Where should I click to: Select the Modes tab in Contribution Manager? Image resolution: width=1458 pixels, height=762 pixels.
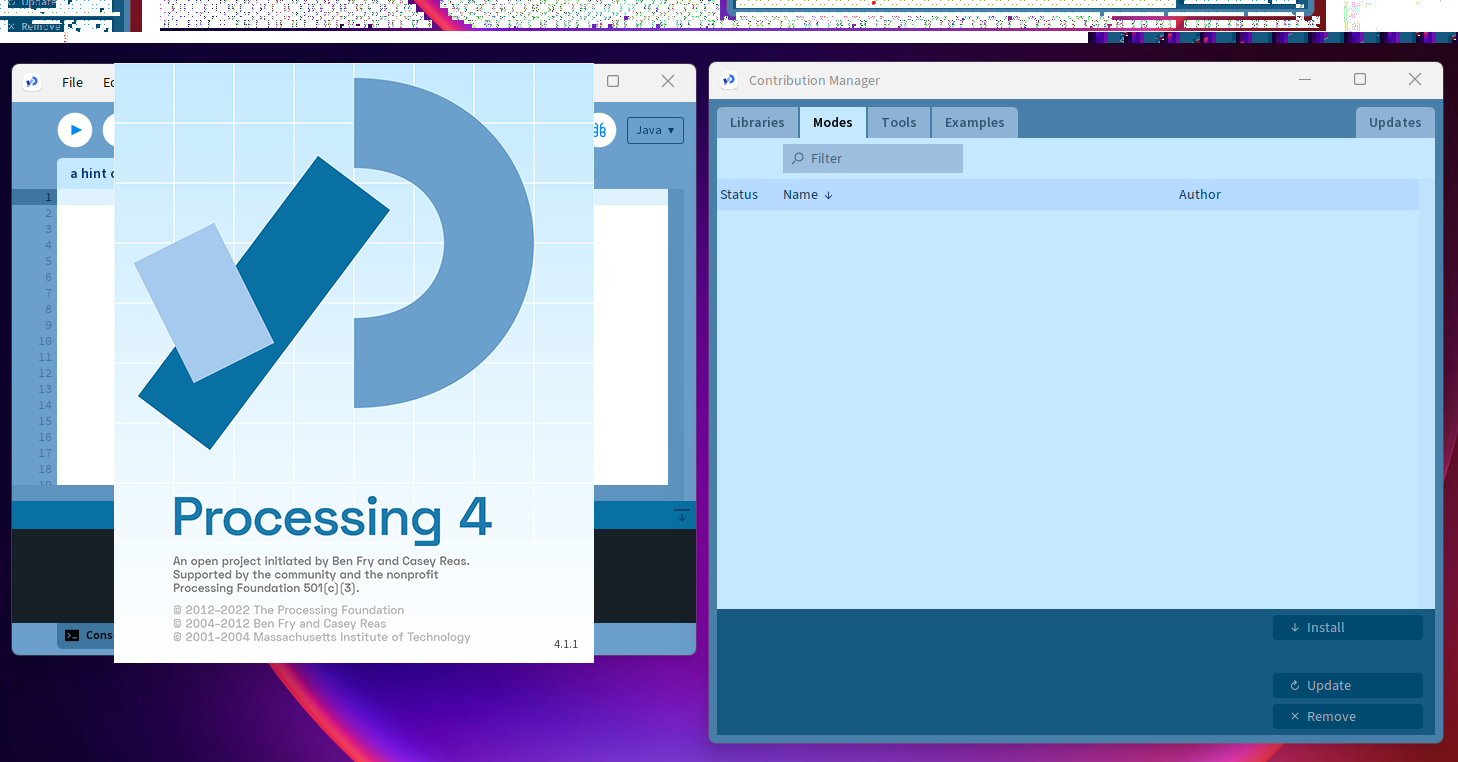coord(833,122)
